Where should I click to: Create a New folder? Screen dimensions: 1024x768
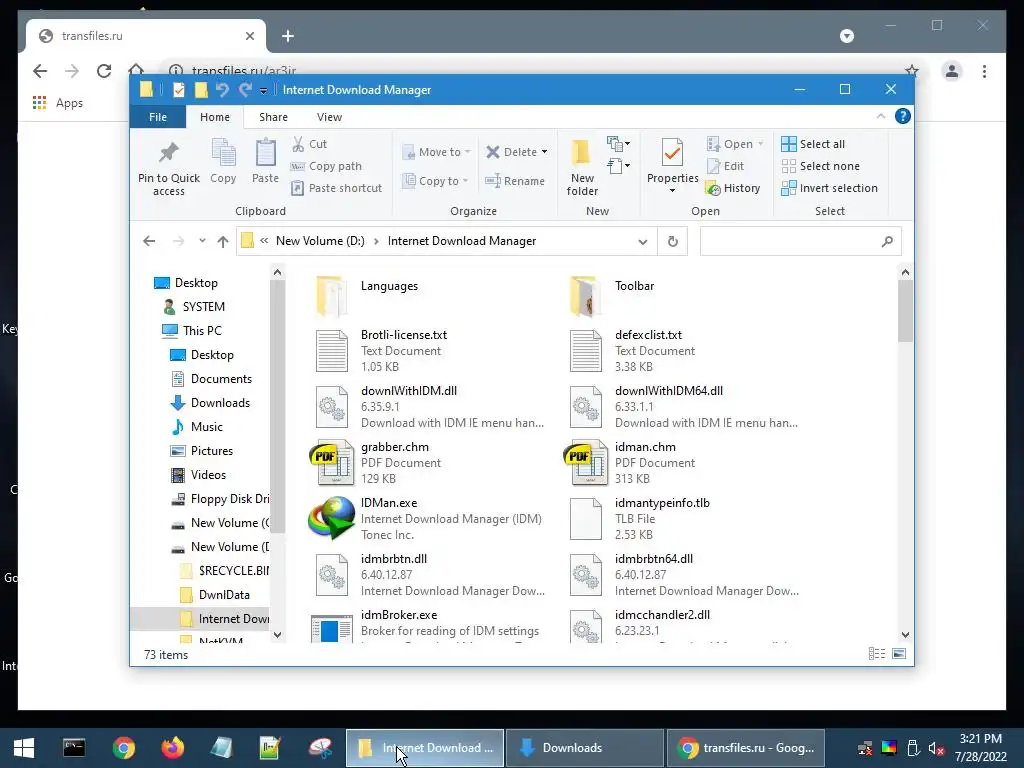coord(582,168)
